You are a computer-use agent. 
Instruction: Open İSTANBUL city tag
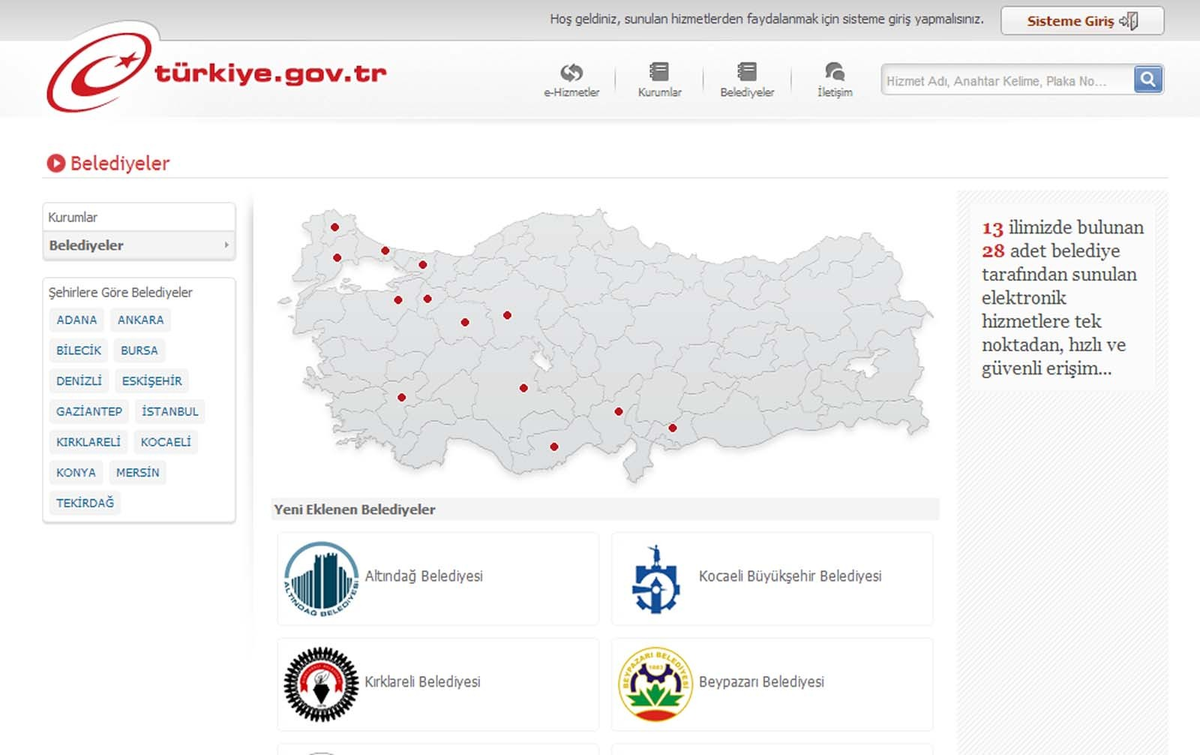coord(170,411)
